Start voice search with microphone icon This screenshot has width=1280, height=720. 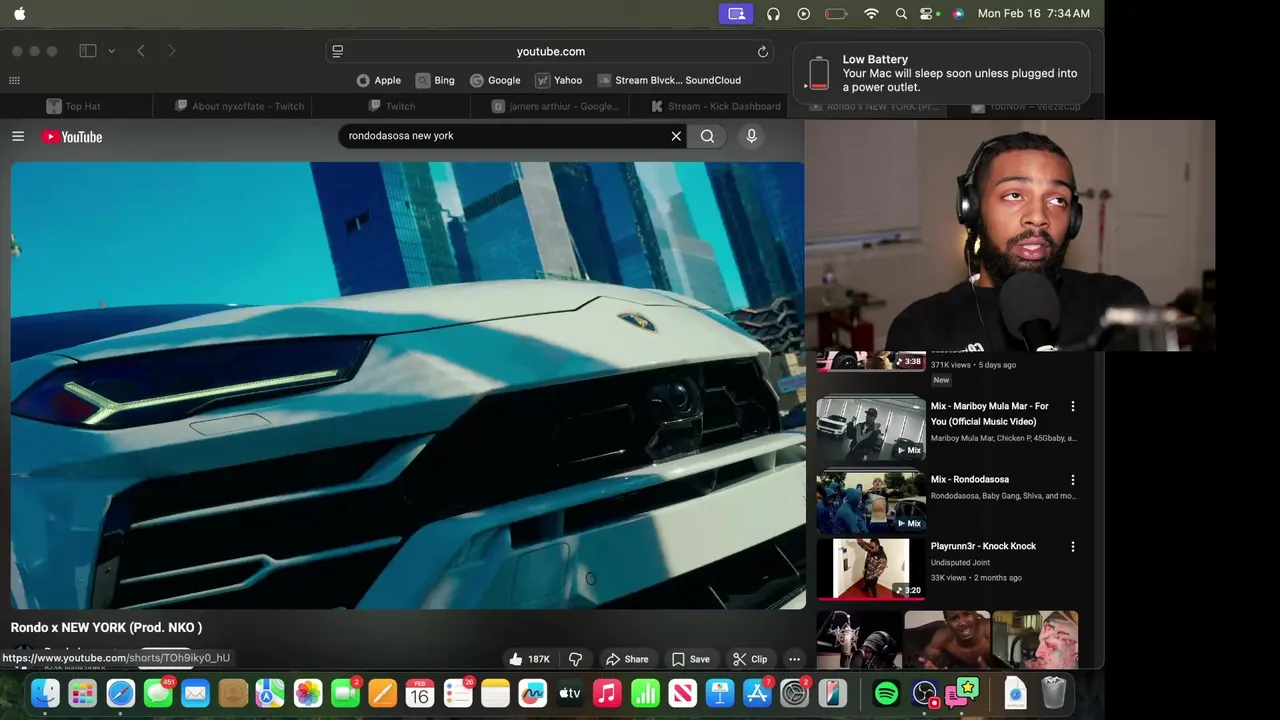[x=751, y=136]
